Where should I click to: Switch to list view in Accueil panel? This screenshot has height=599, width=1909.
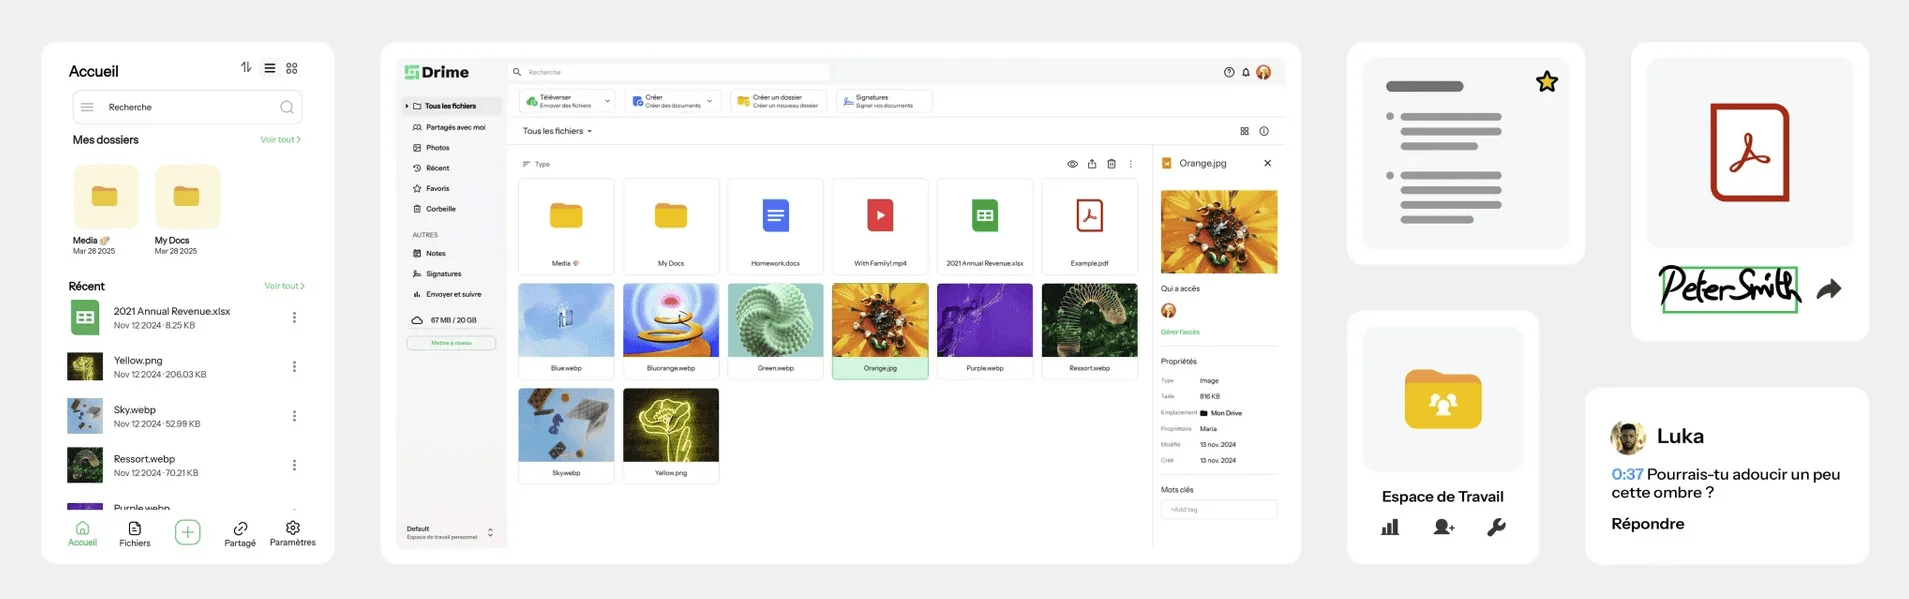click(270, 68)
